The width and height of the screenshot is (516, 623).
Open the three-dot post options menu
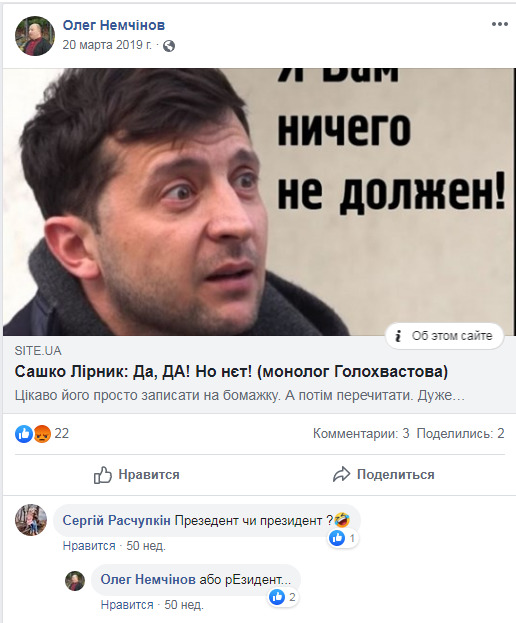[499, 24]
